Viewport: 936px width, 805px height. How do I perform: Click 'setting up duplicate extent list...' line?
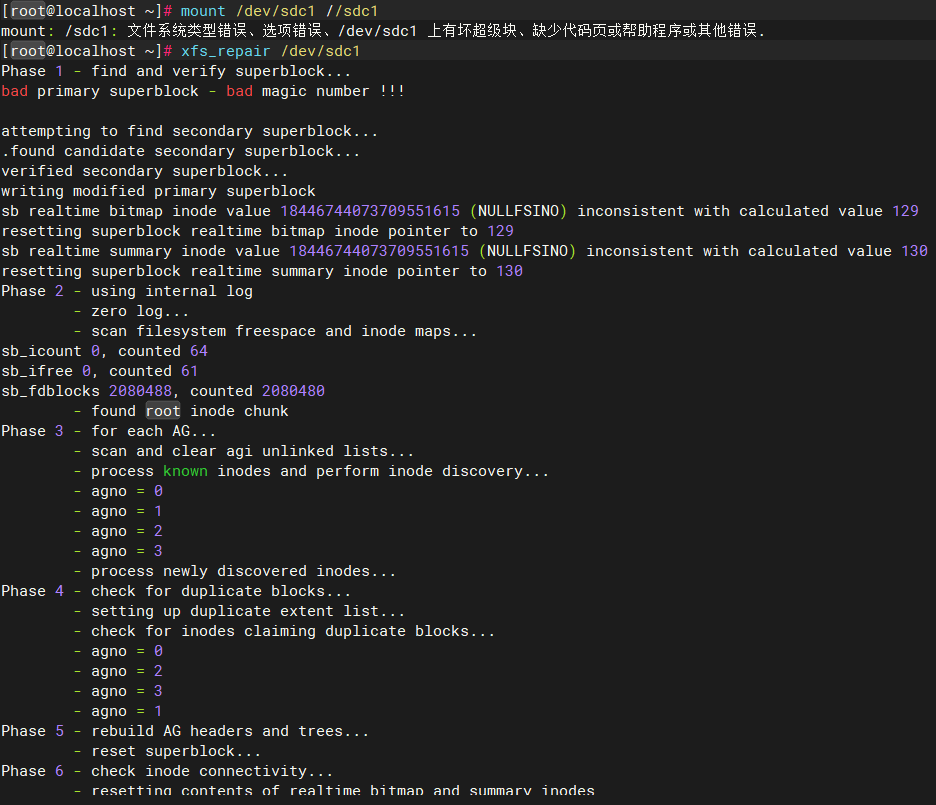(x=239, y=610)
